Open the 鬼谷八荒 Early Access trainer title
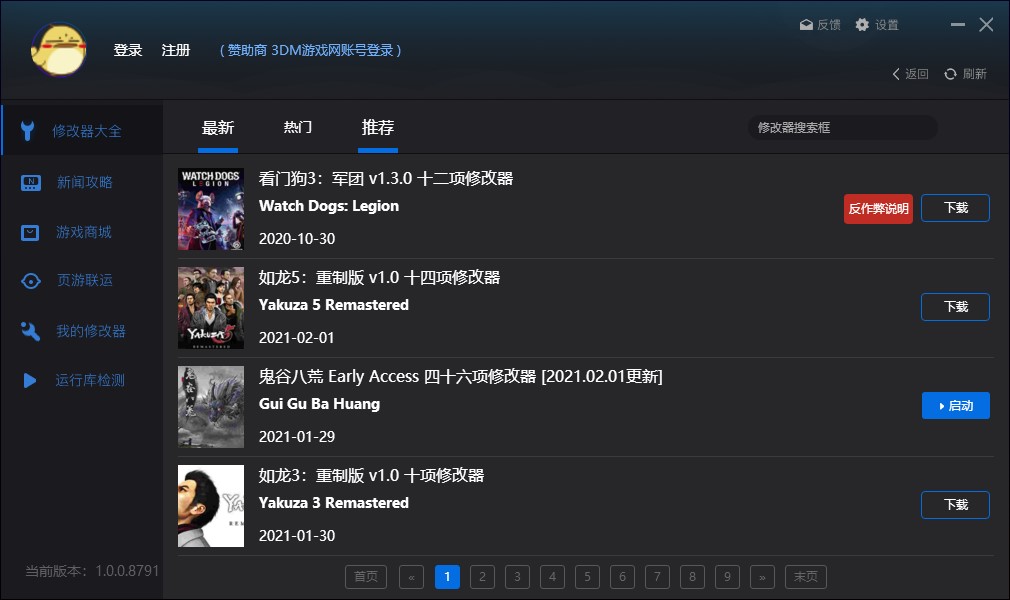The width and height of the screenshot is (1010, 600). point(461,376)
